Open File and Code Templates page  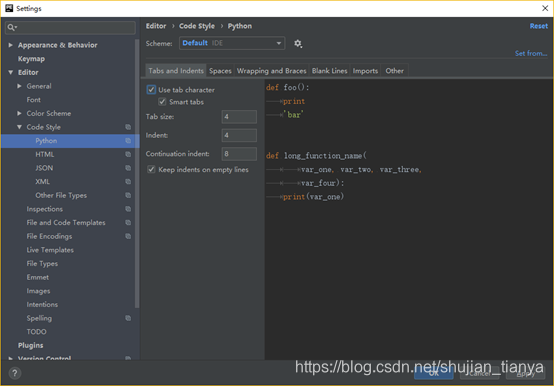coord(66,222)
